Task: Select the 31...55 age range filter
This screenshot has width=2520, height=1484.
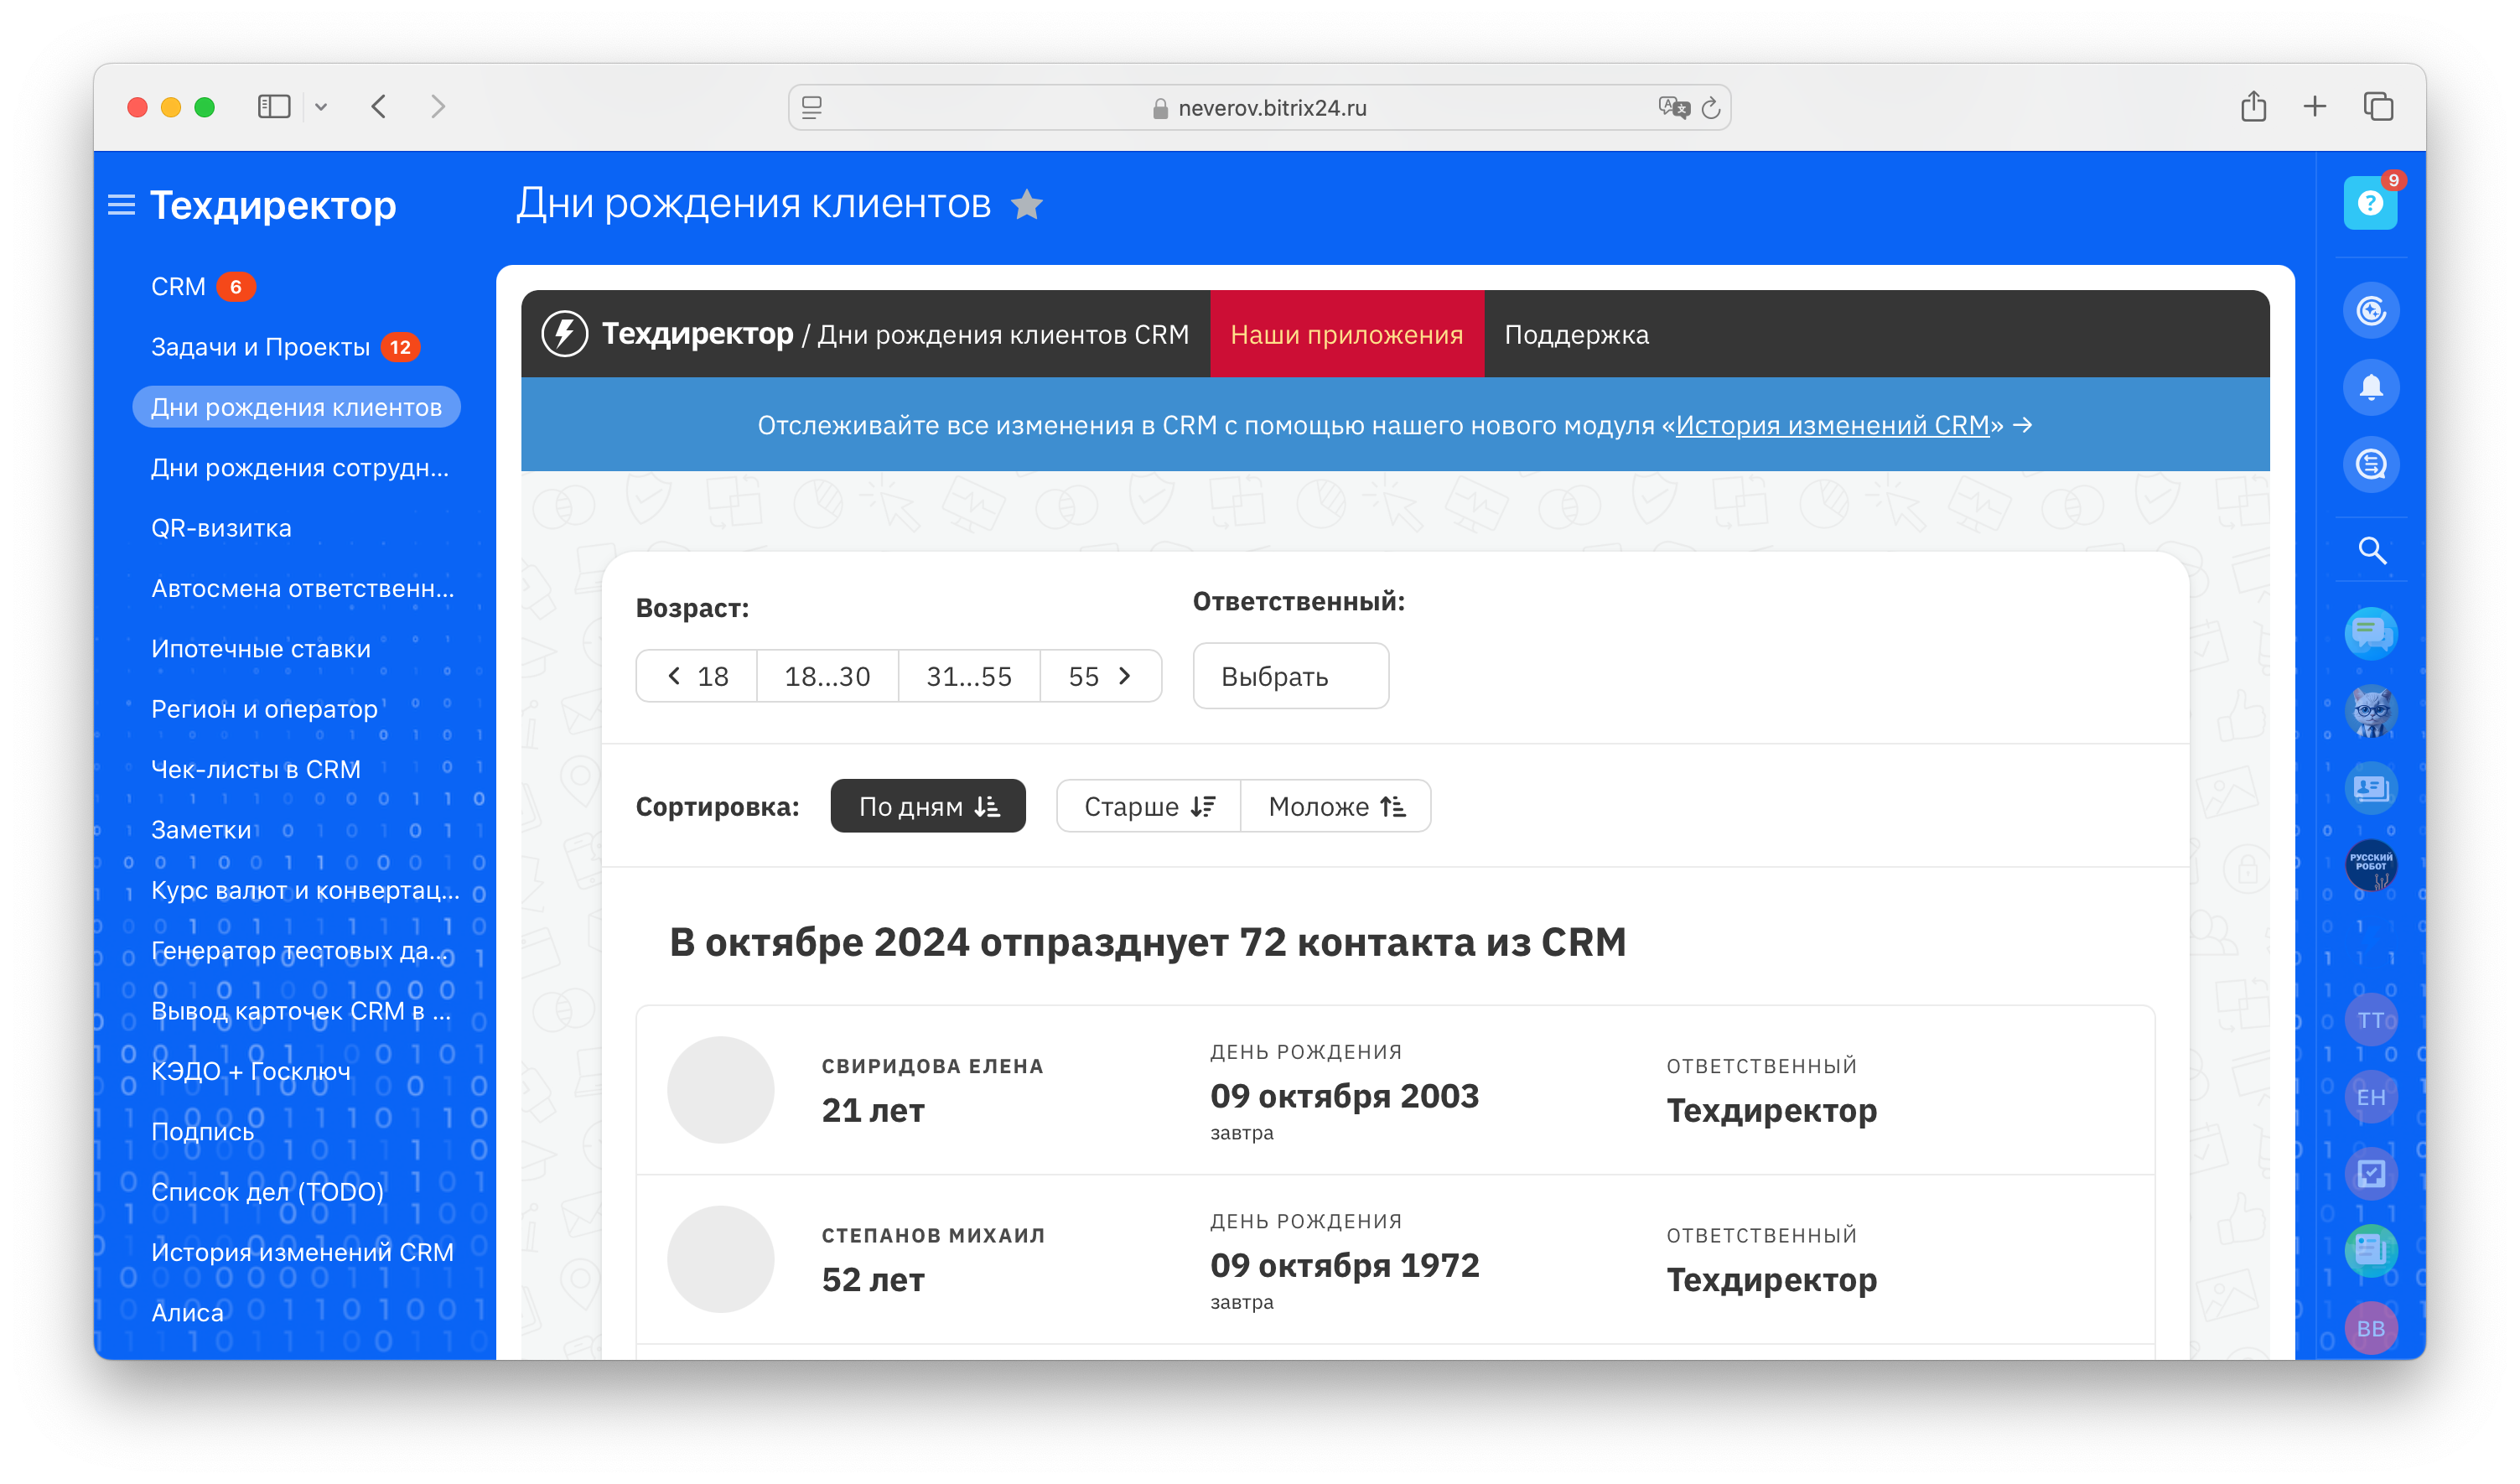Action: point(968,677)
